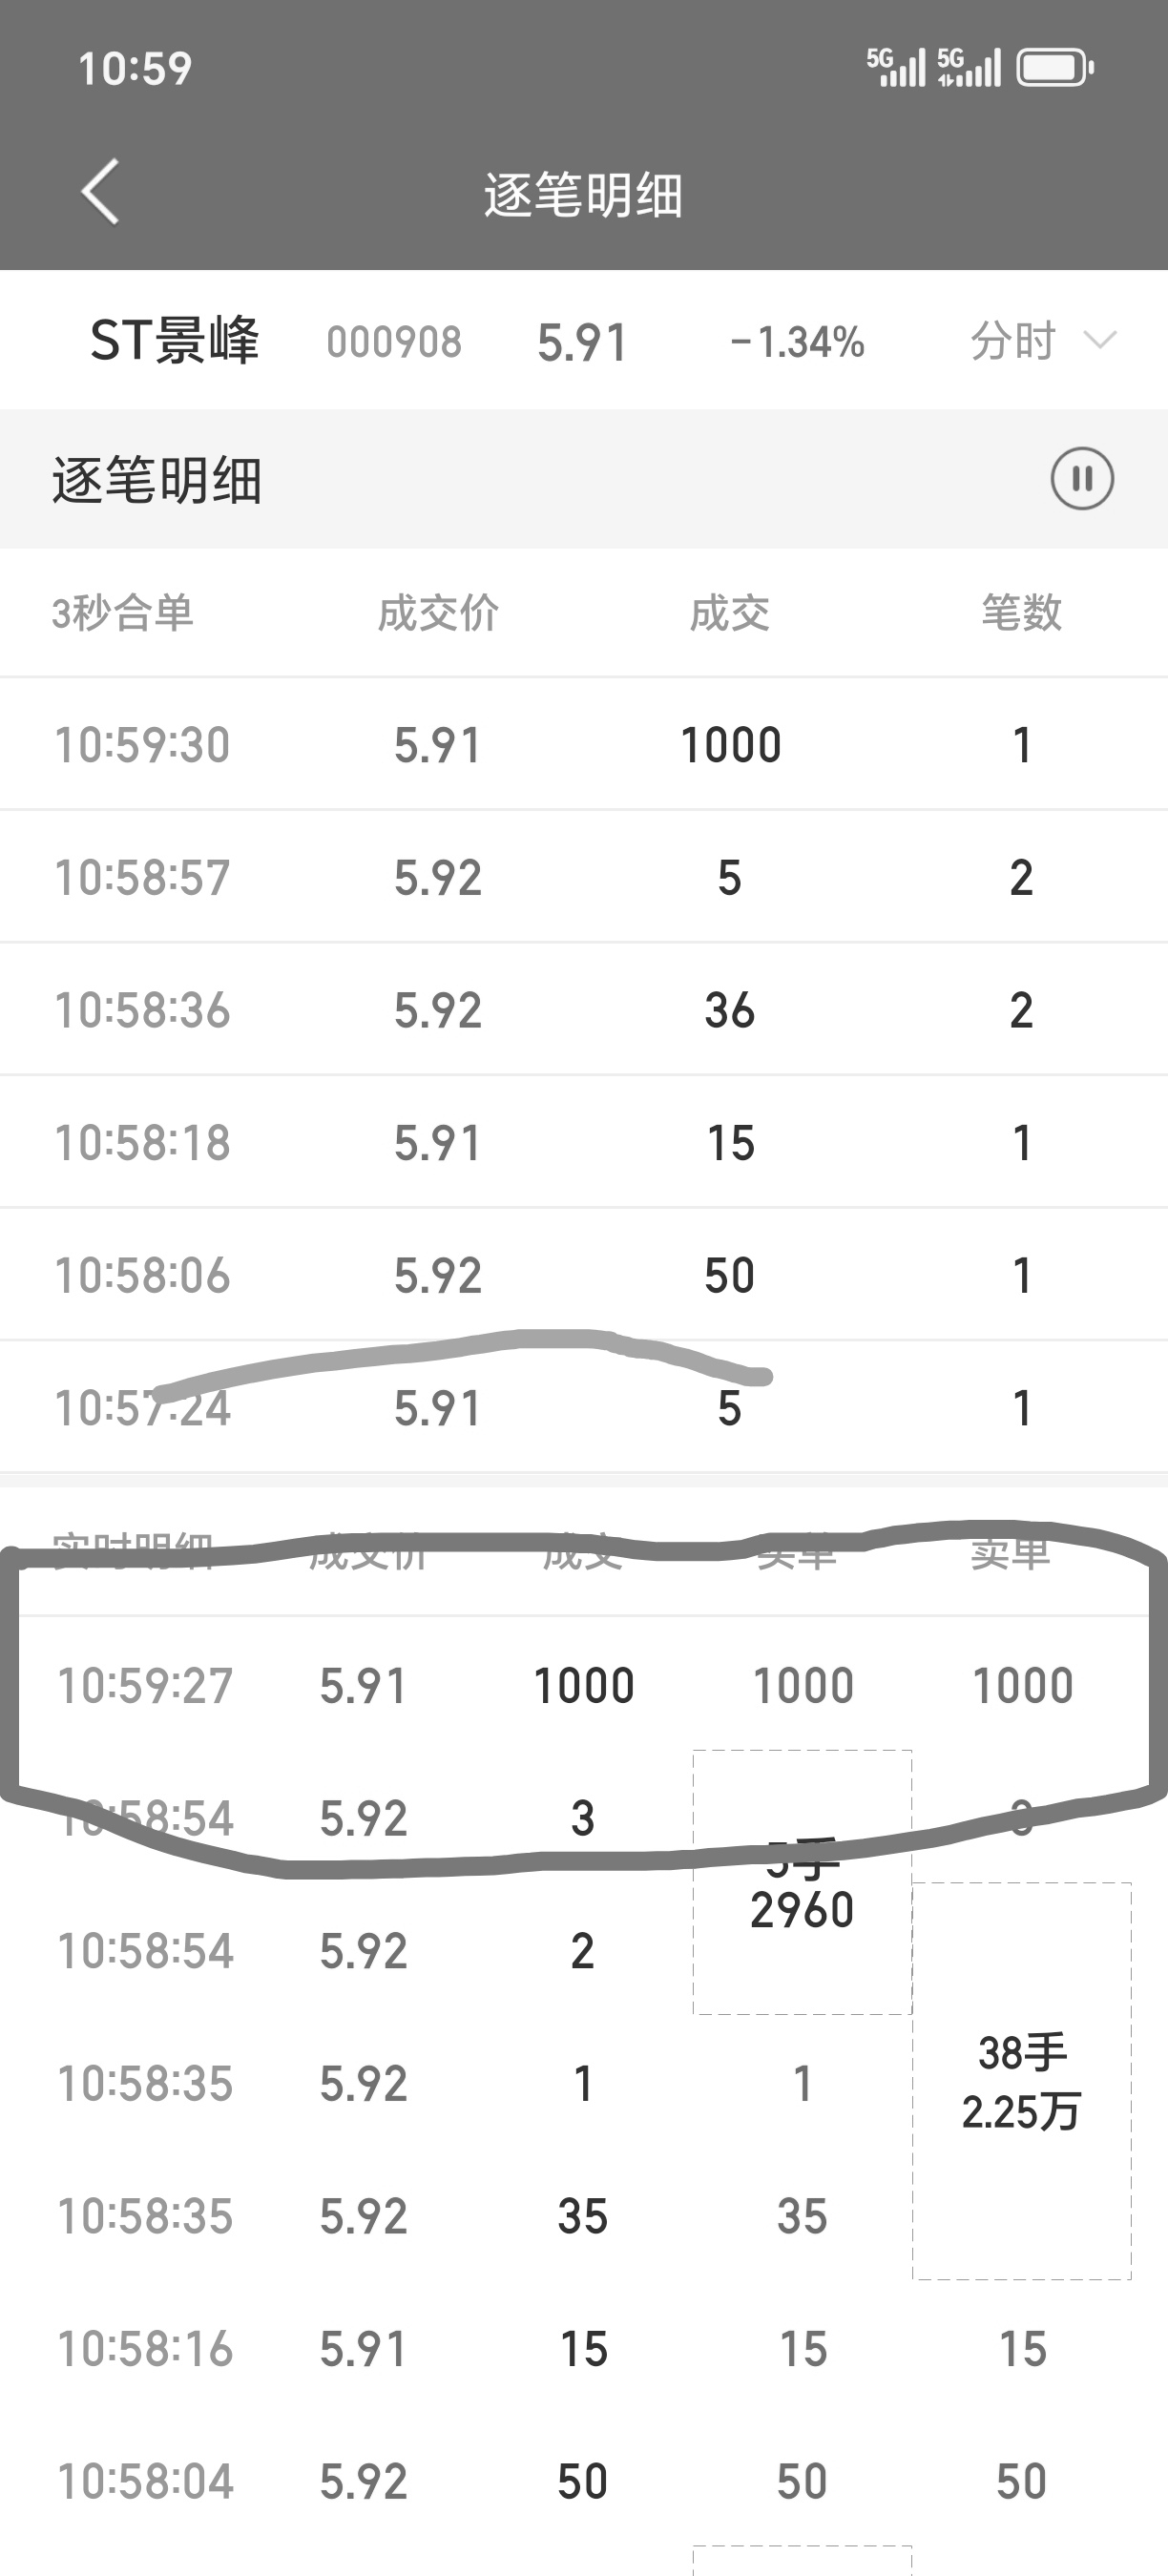The image size is (1168, 2576).
Task: Select the 笔数 column header
Action: click(x=1021, y=613)
